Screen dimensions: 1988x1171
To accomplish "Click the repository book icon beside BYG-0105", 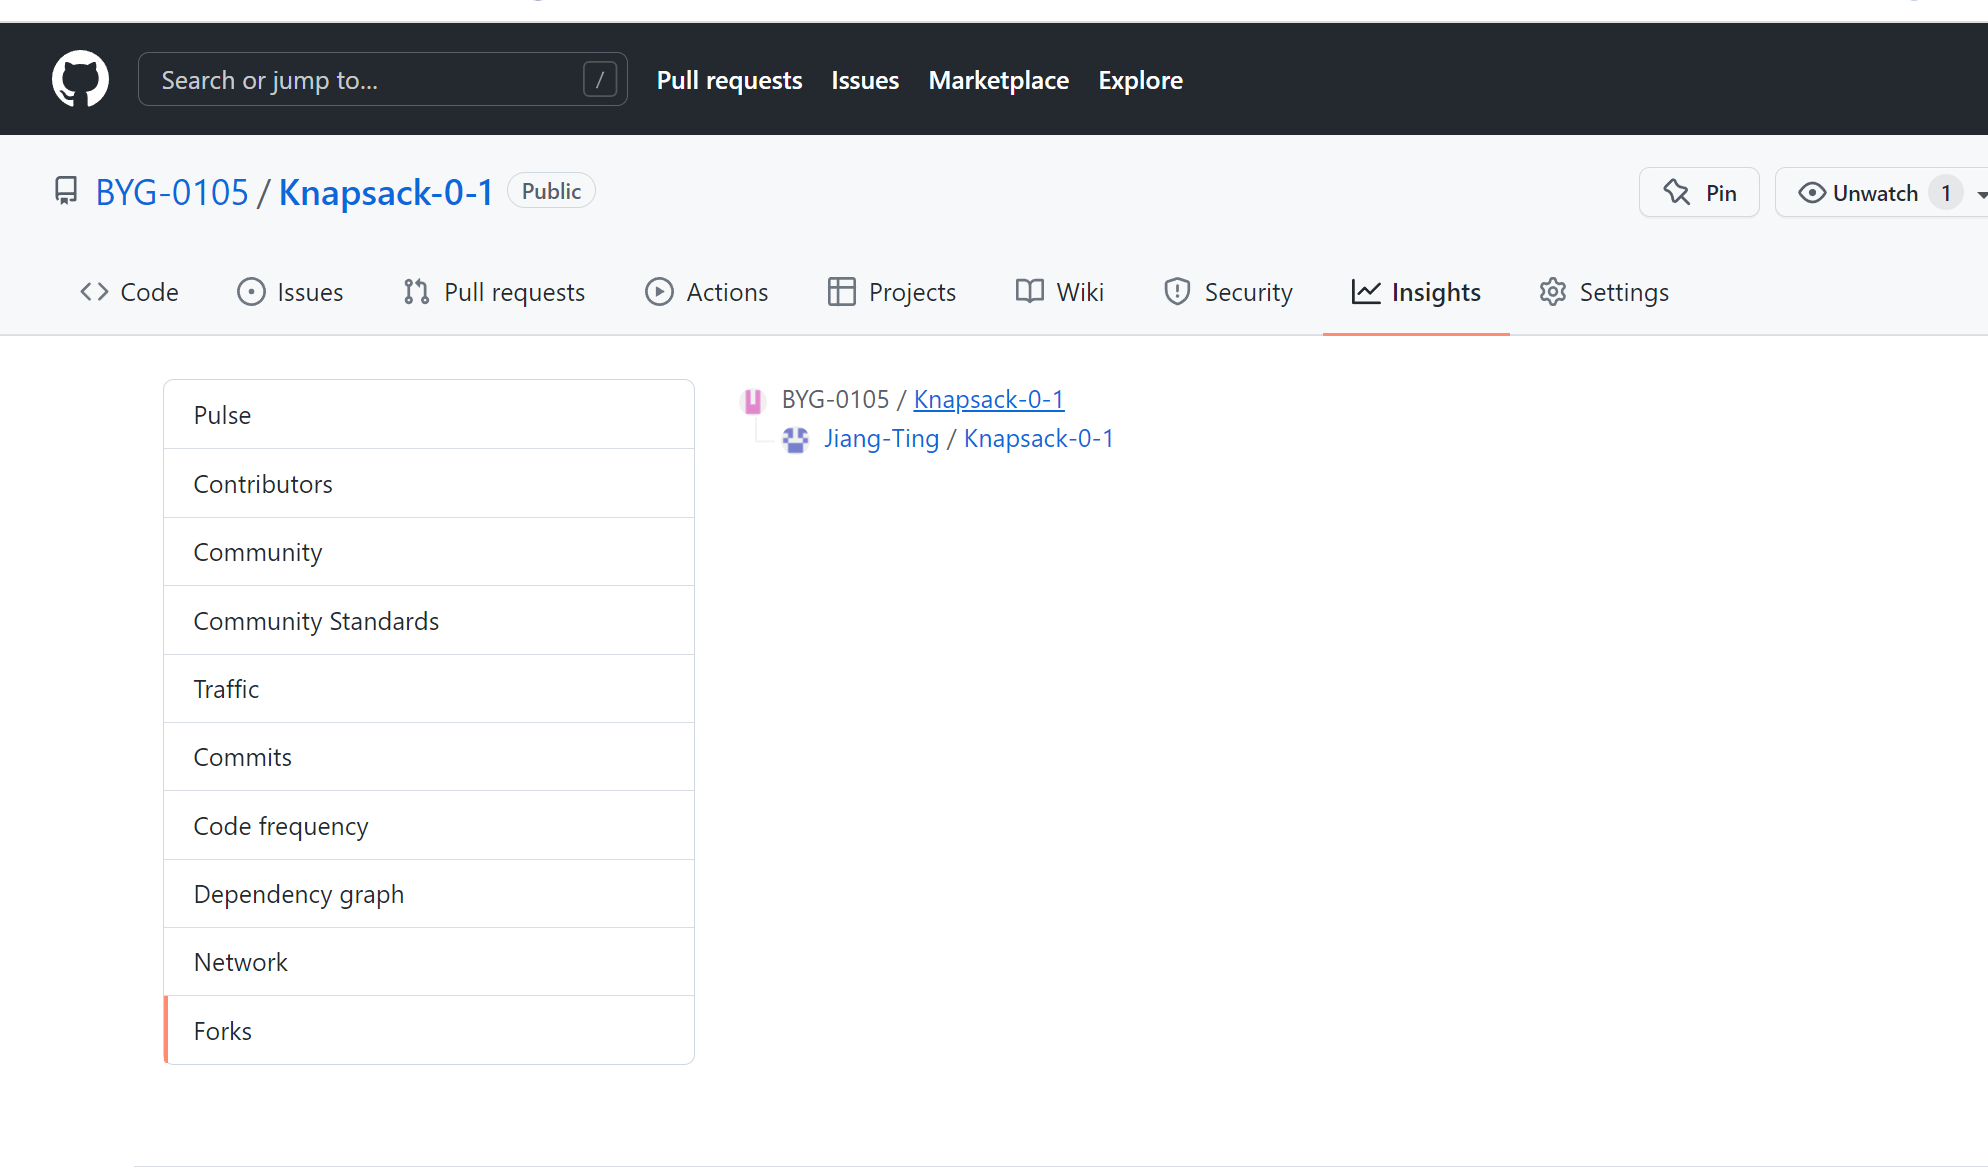I will [x=66, y=191].
